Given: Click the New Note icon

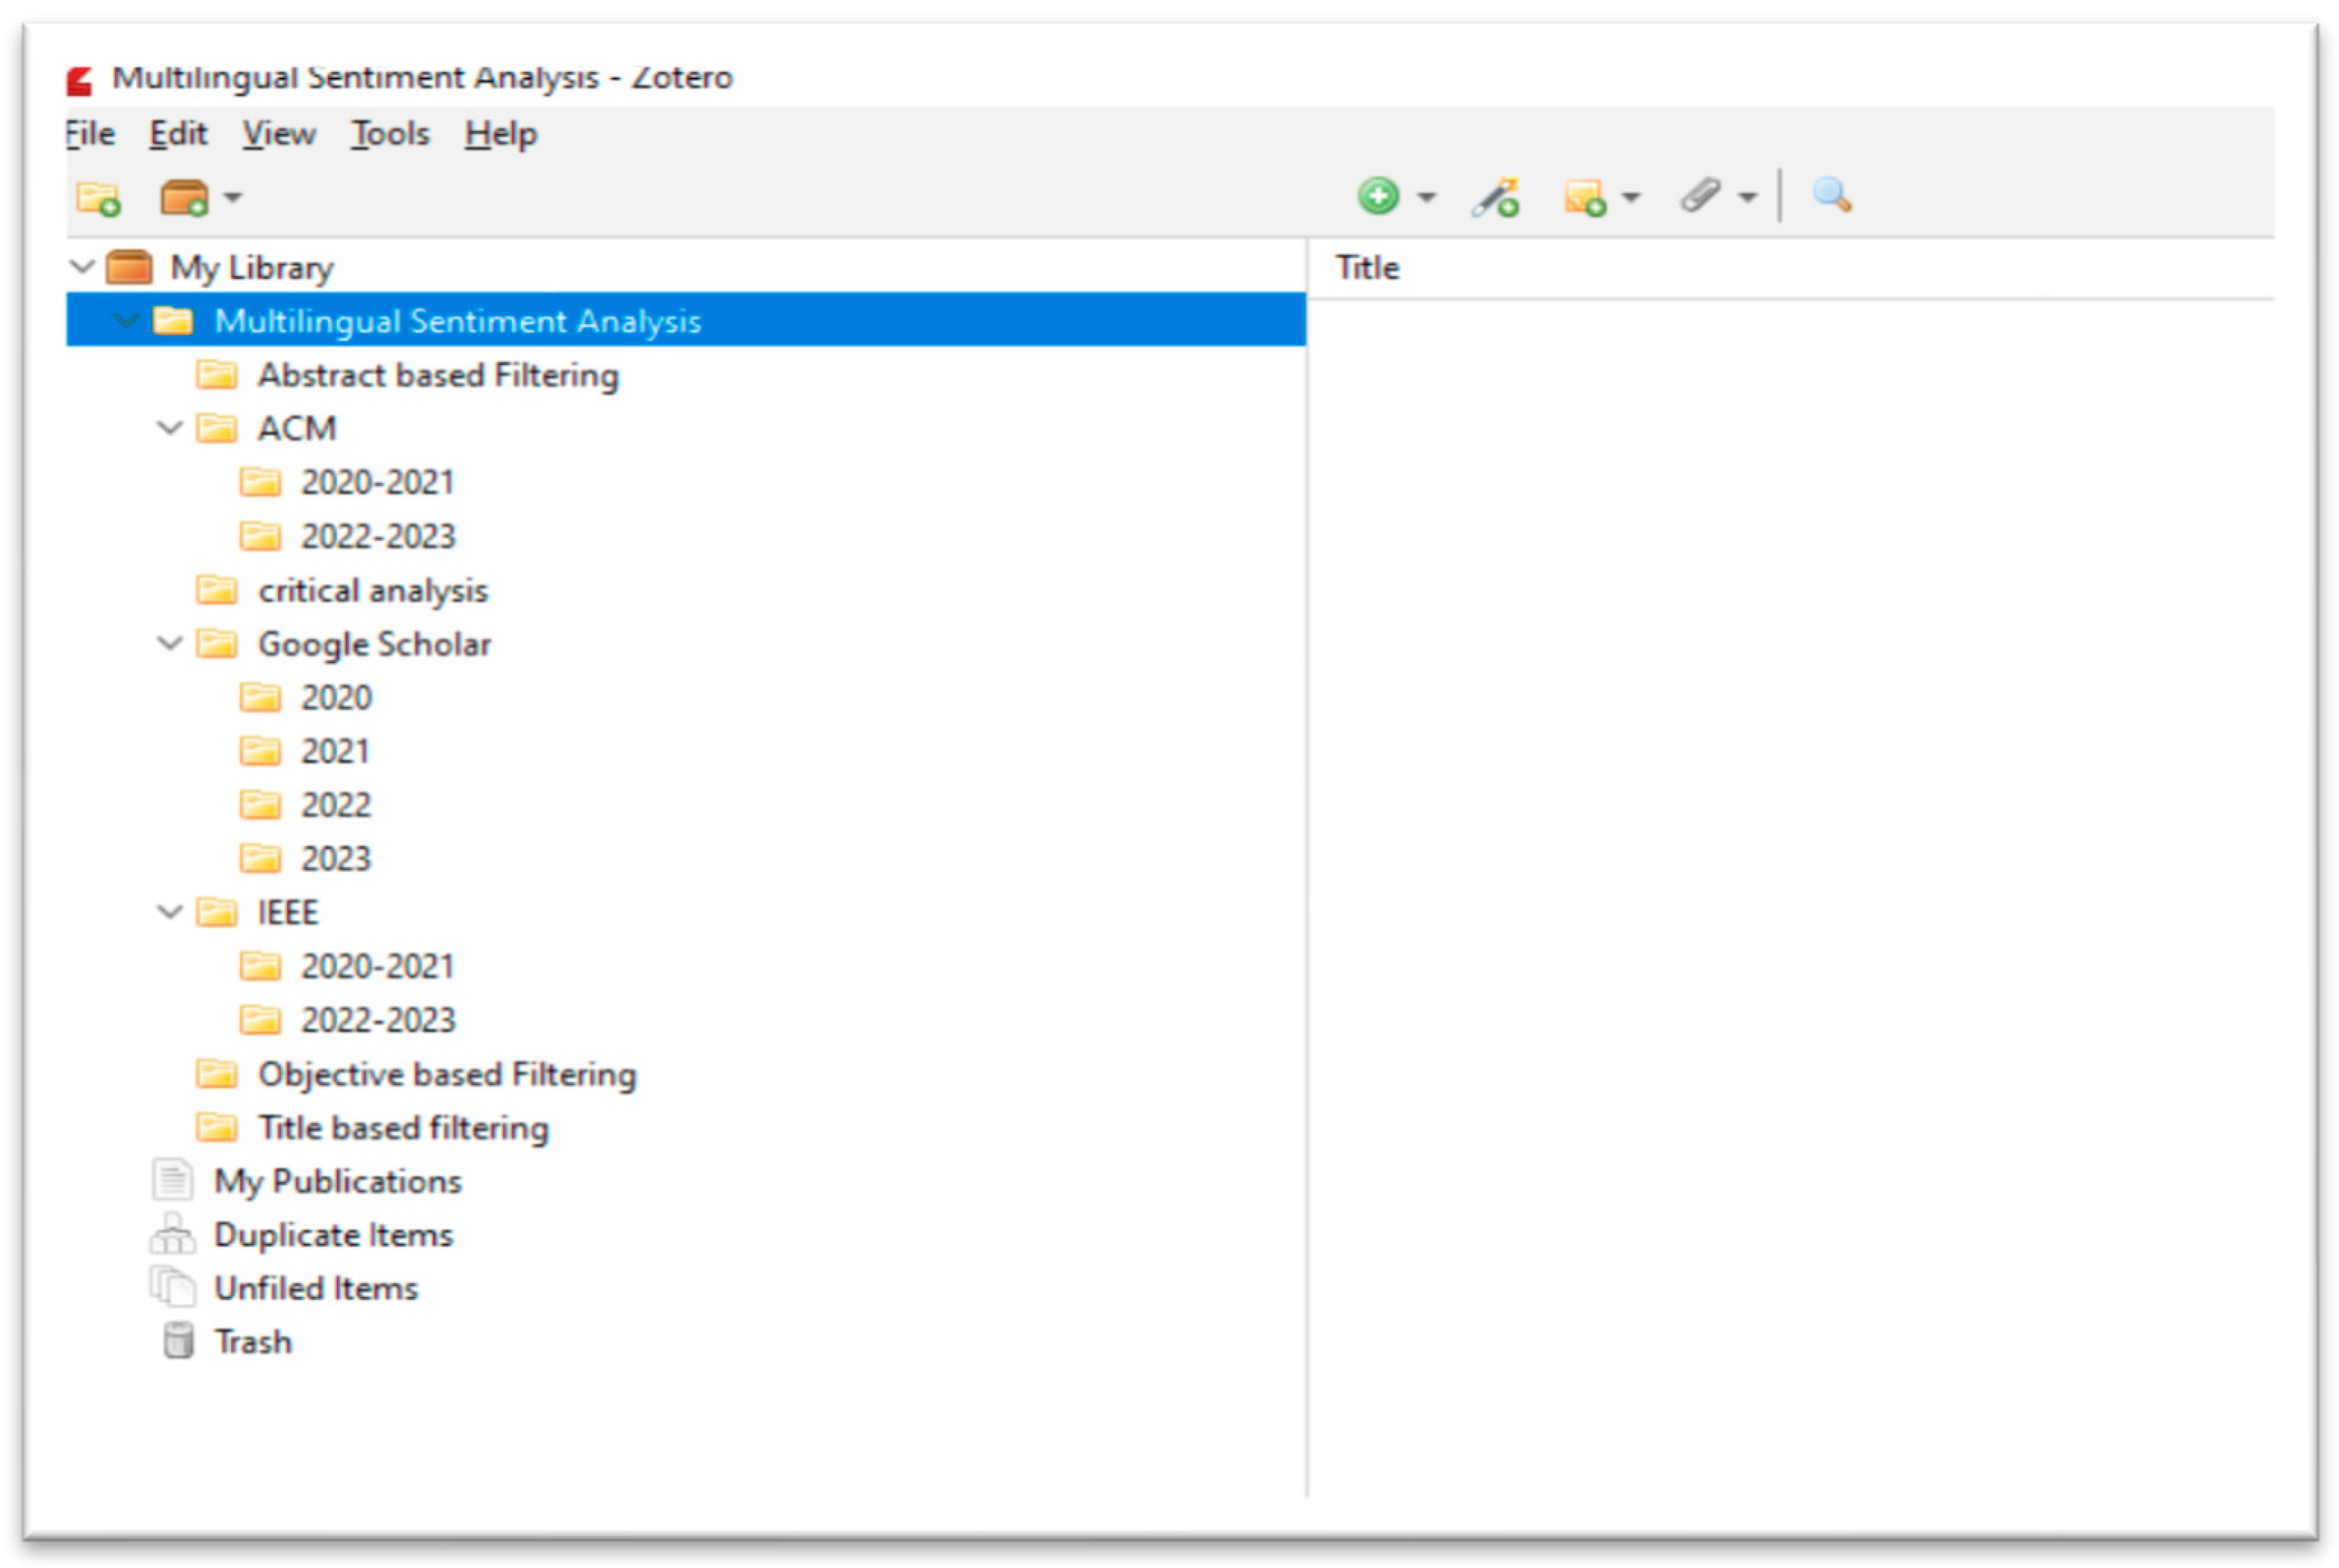Looking at the screenshot, I should click(1584, 197).
